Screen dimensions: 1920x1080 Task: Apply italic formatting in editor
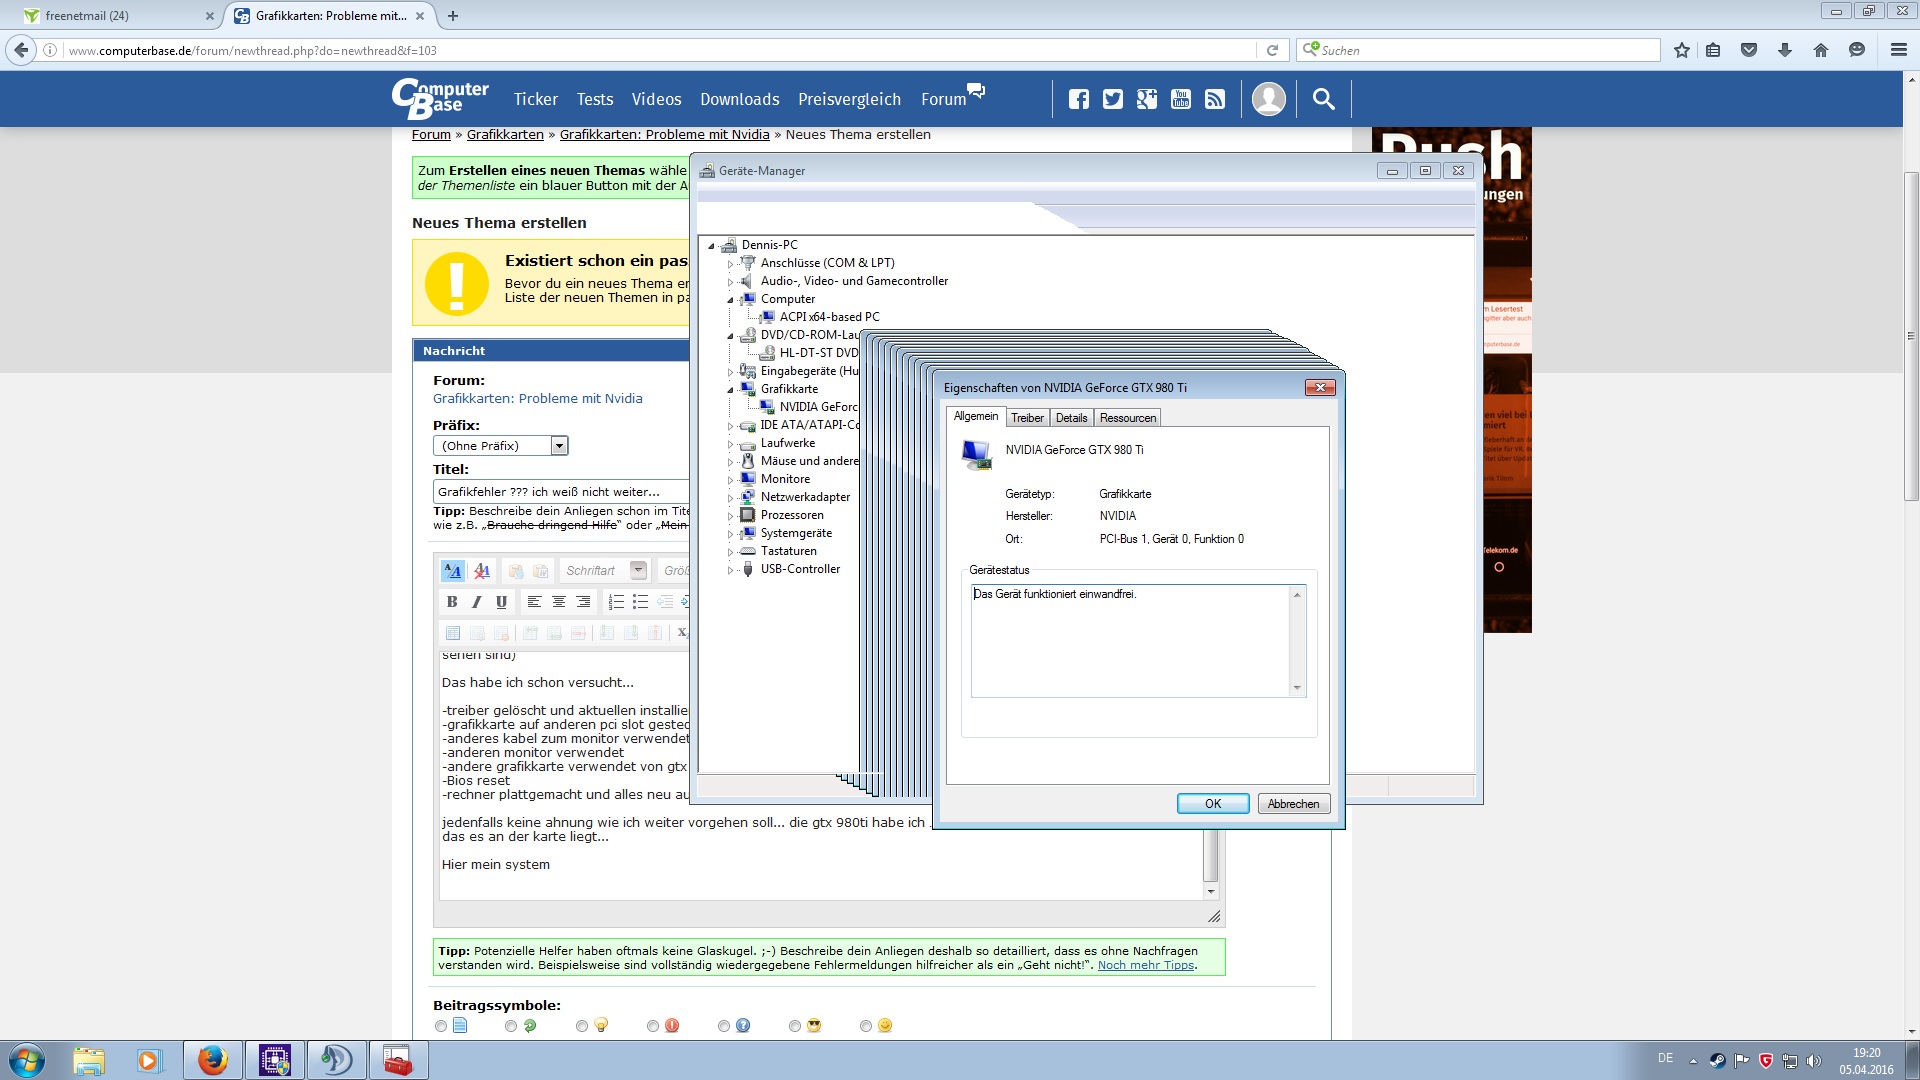click(477, 602)
